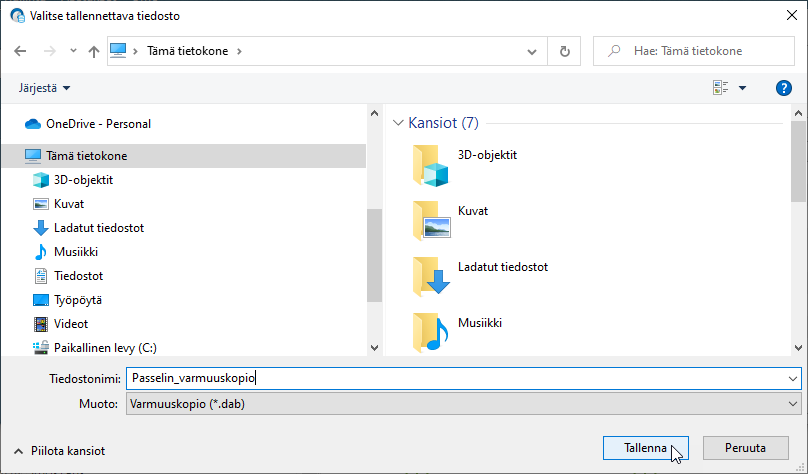
Task: Open the recent locations dropdown arrow
Action: [x=73, y=51]
